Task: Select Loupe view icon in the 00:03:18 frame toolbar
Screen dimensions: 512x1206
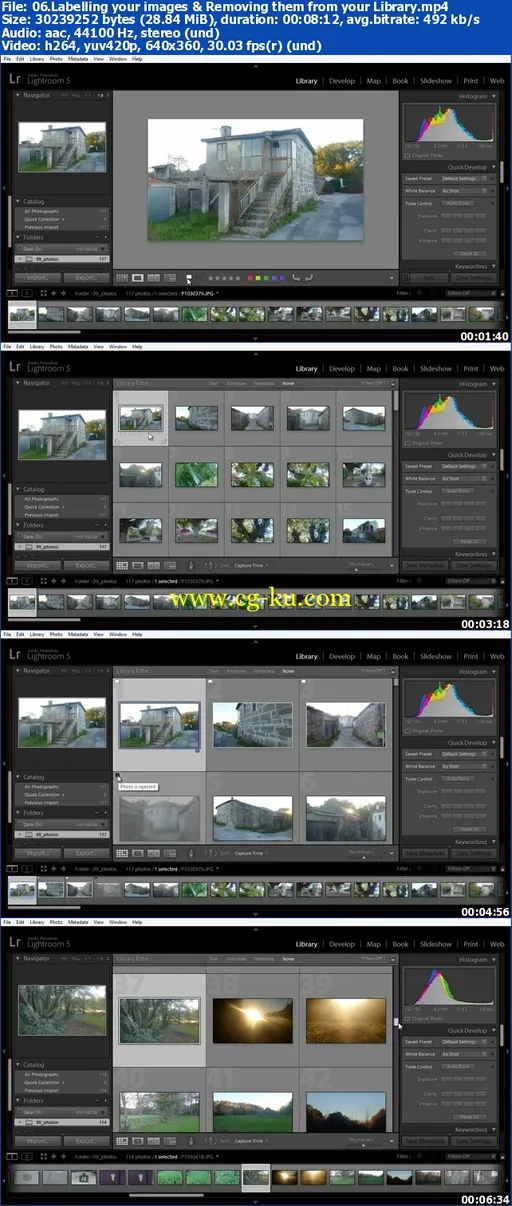Action: [x=138, y=565]
